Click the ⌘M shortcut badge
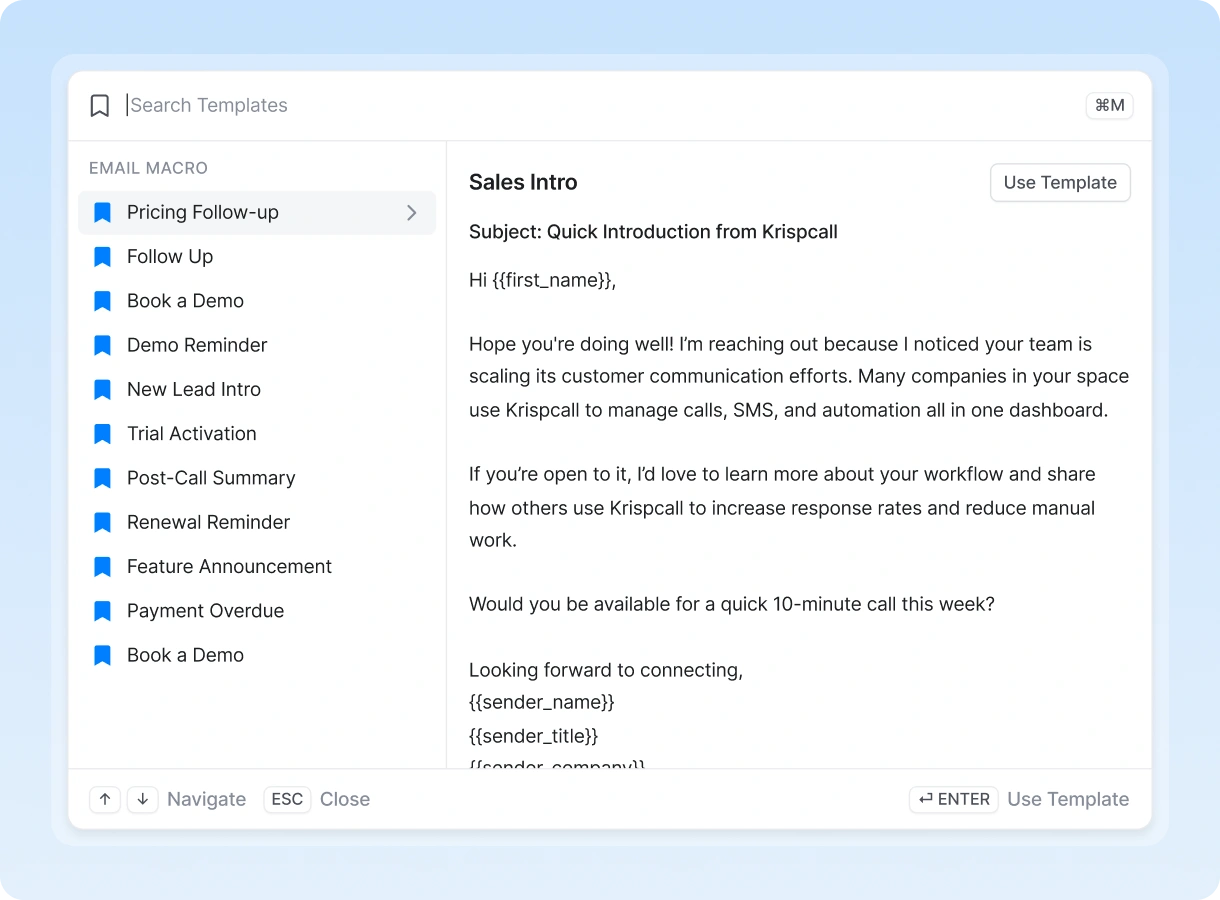 click(x=1109, y=106)
